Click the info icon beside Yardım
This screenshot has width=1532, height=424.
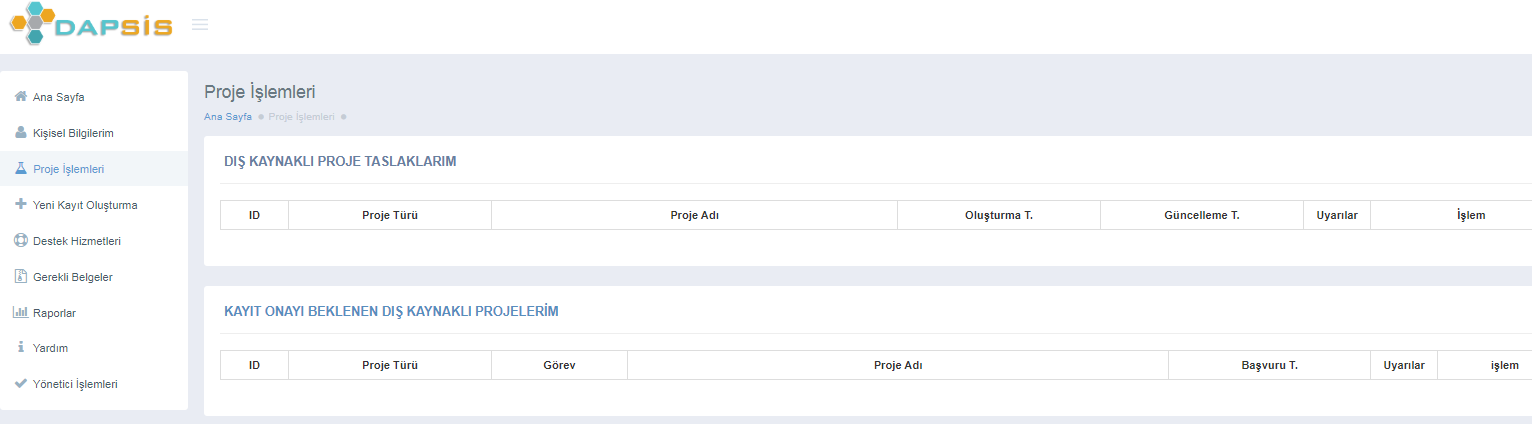tap(20, 348)
